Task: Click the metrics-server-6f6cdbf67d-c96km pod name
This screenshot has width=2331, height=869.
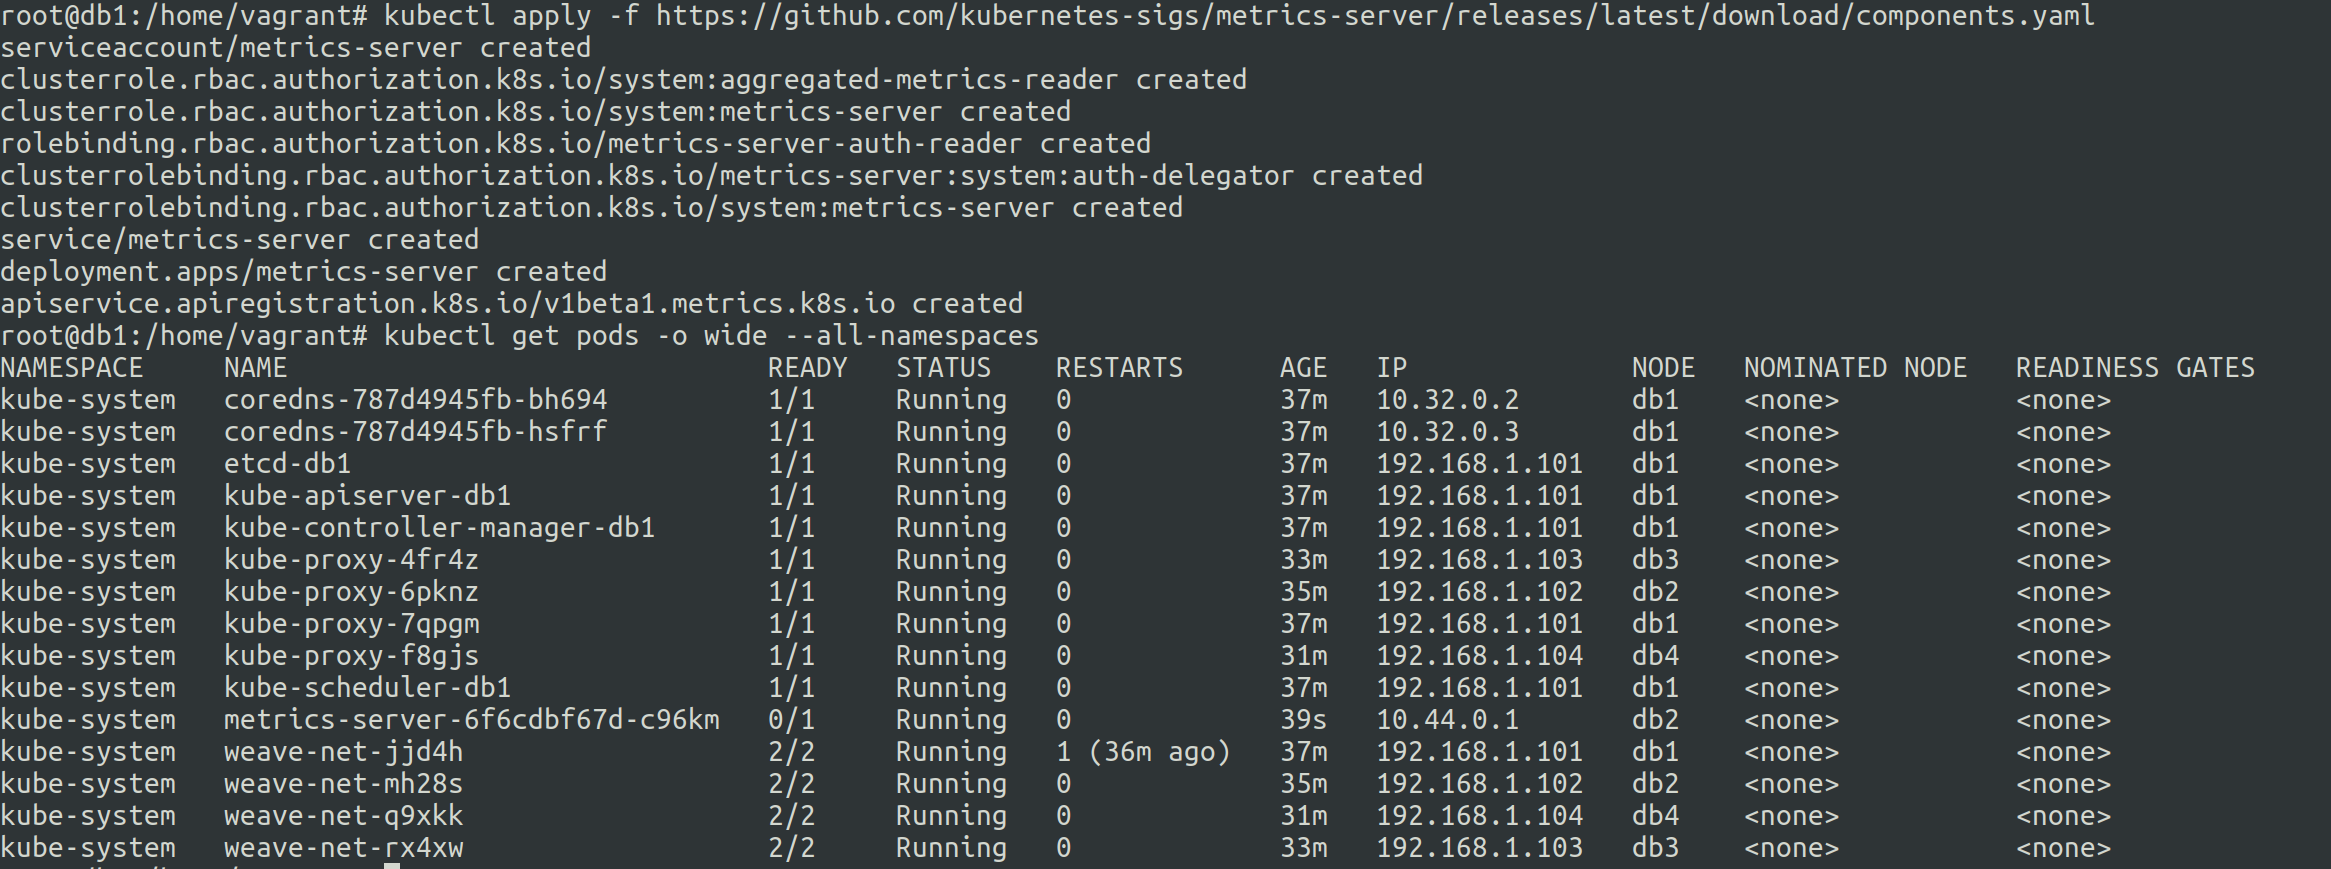Action: coord(471,720)
